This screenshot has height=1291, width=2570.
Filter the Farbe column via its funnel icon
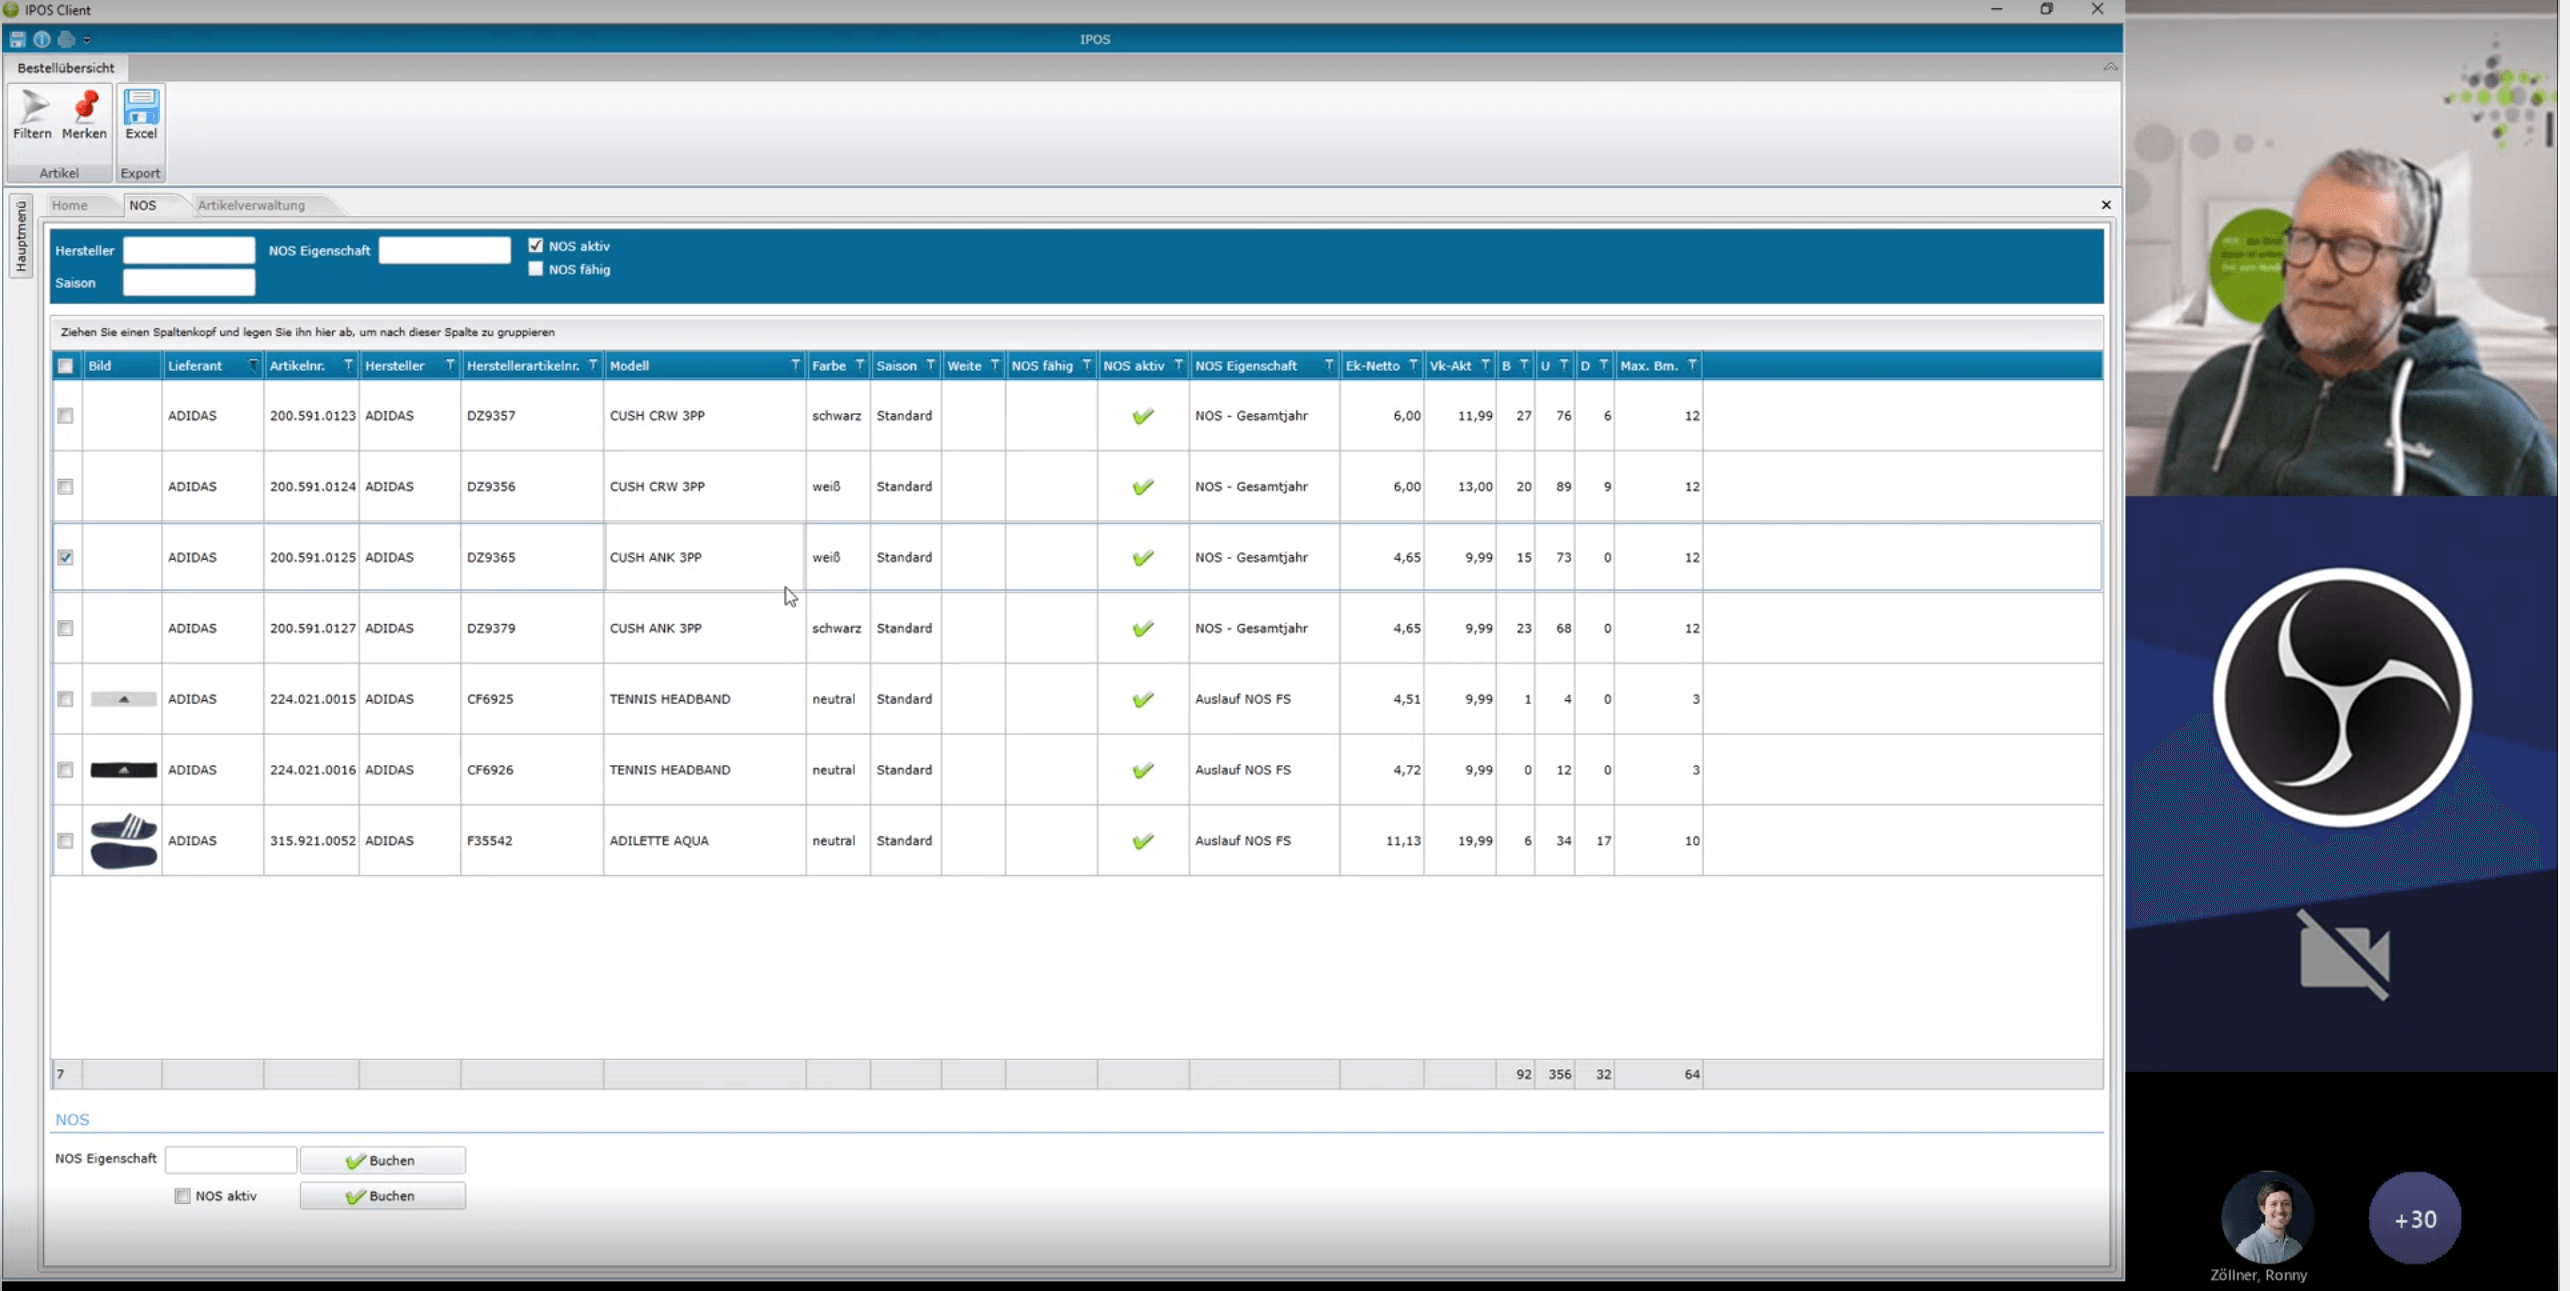860,365
